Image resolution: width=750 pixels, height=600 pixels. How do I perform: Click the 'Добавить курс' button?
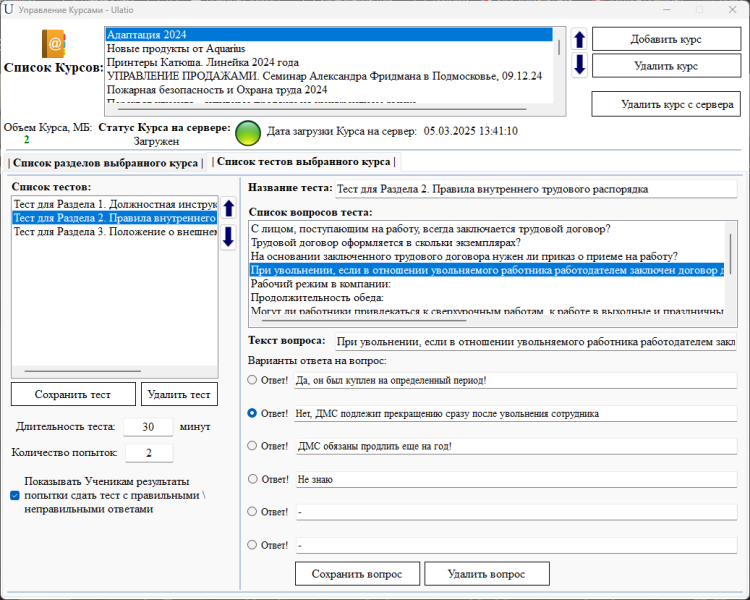665,39
